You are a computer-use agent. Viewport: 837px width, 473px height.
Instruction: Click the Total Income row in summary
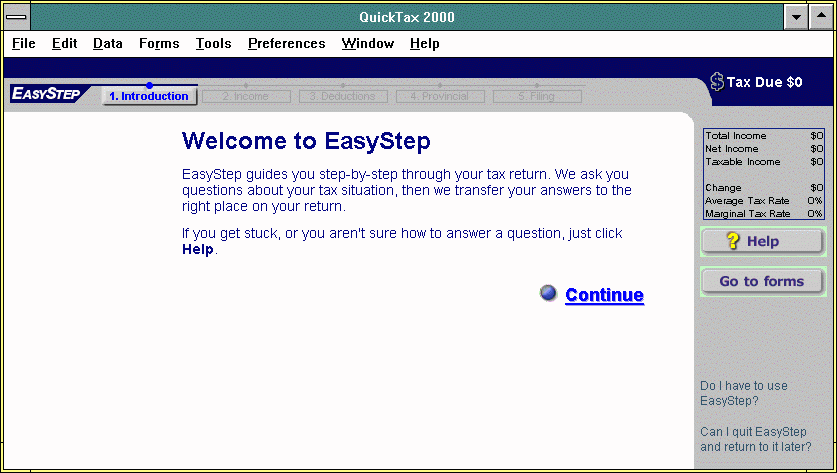pyautogui.click(x=764, y=136)
